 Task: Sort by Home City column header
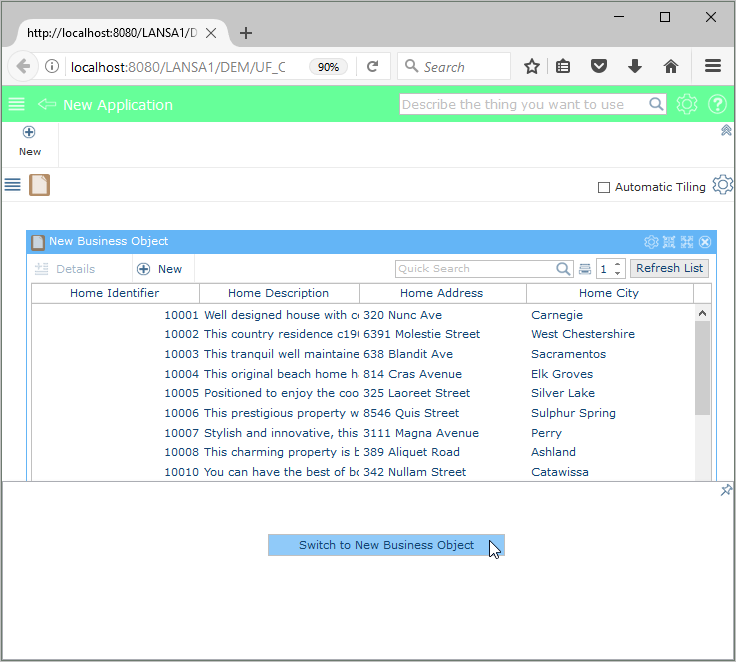[609, 293]
